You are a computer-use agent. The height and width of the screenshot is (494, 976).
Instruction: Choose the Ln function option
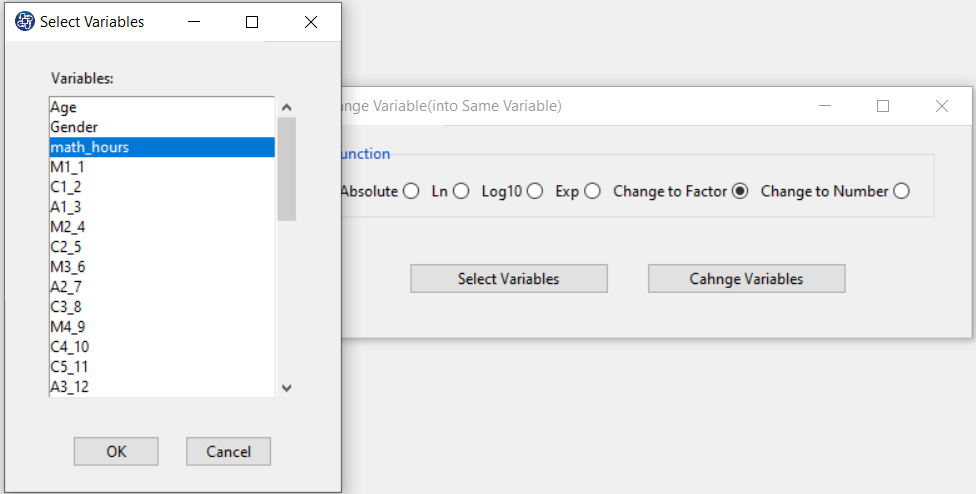pyautogui.click(x=461, y=191)
